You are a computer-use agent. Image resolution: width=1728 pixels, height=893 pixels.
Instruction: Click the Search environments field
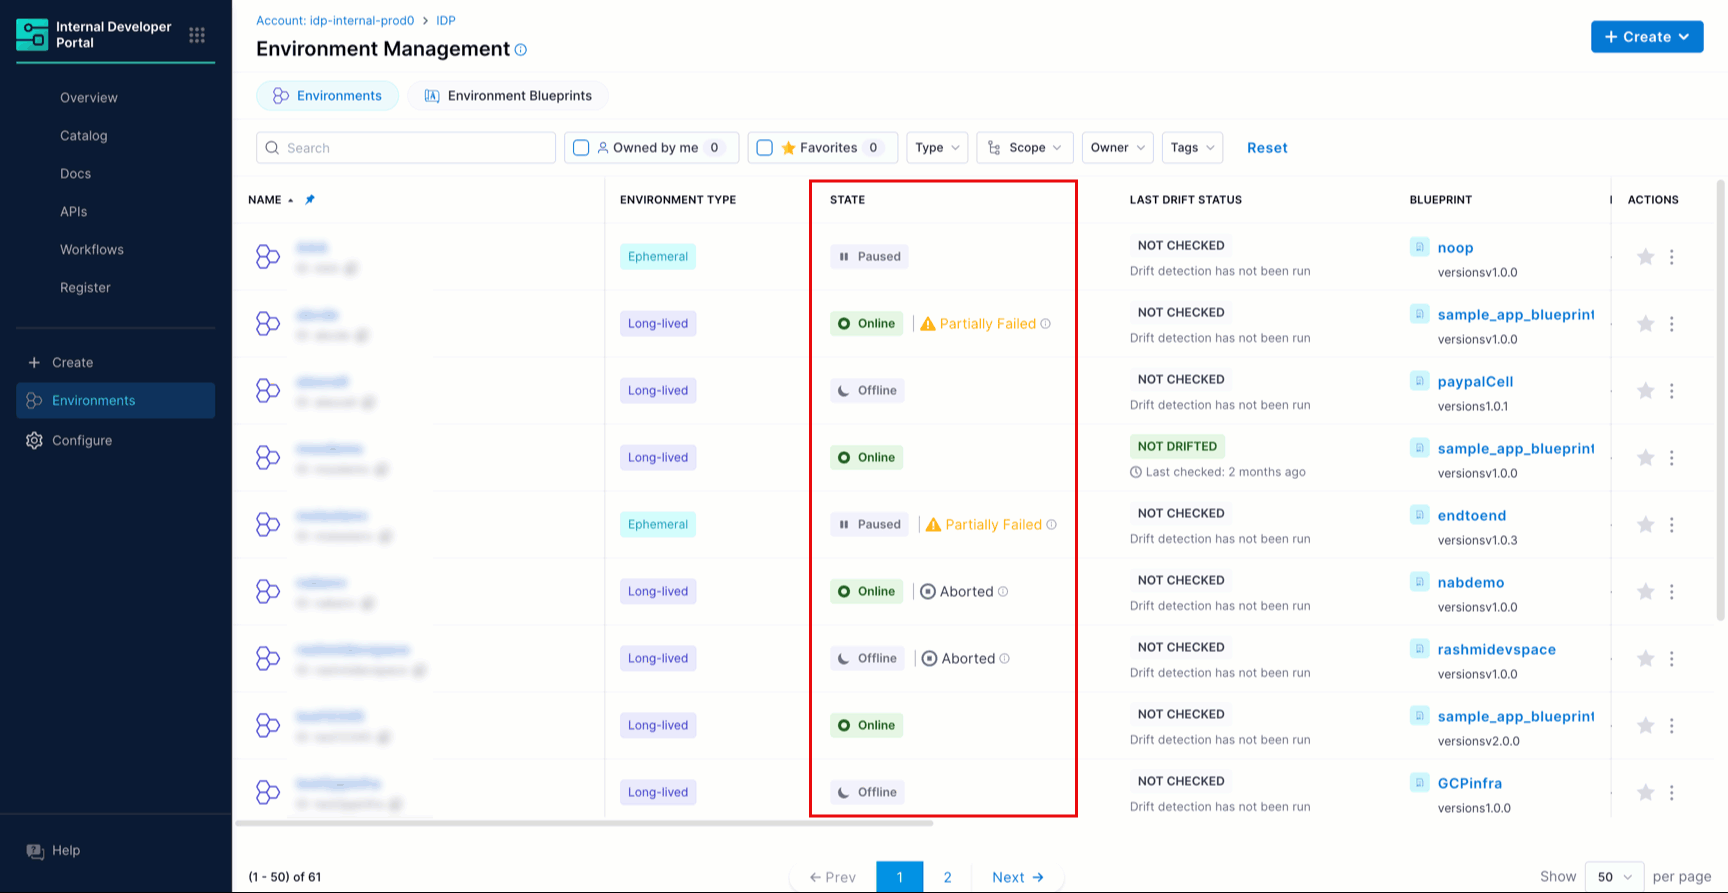click(x=406, y=148)
